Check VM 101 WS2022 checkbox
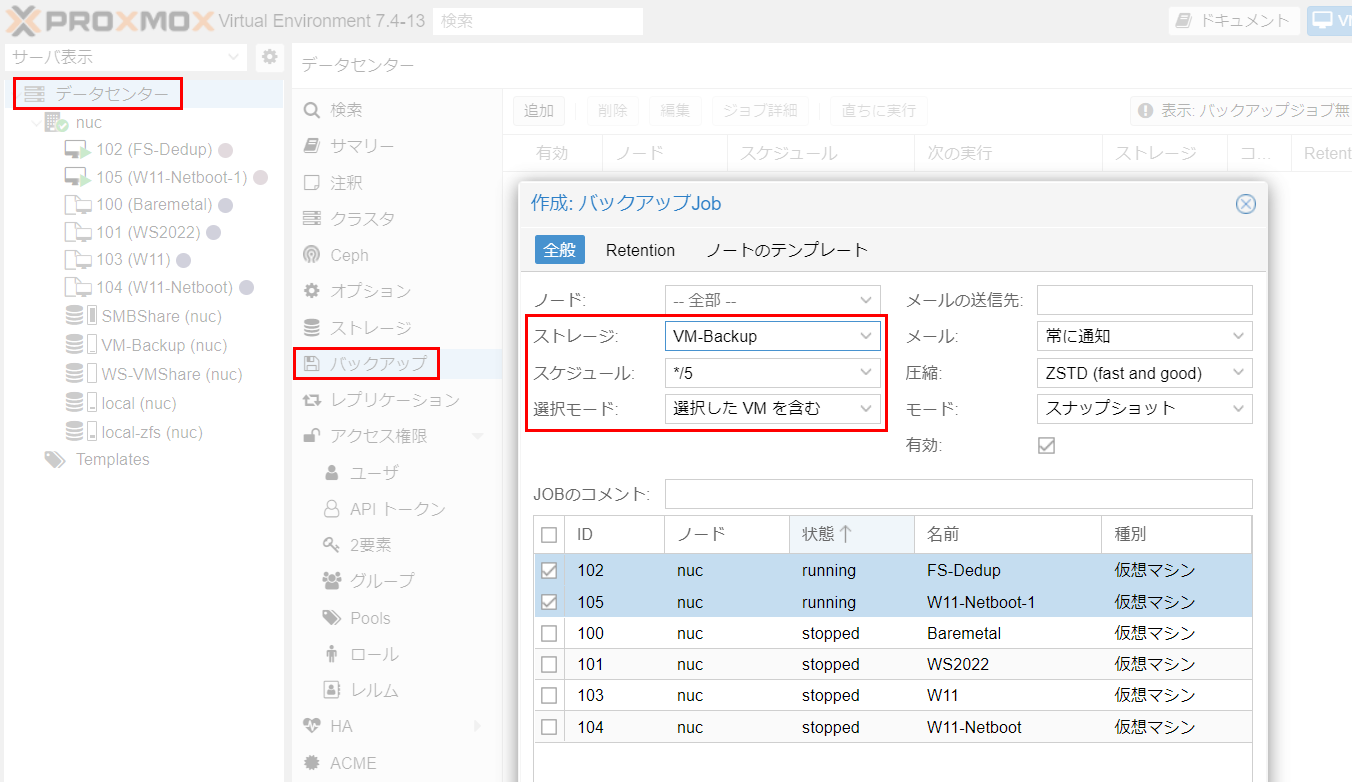The height and width of the screenshot is (782, 1352). tap(549, 664)
